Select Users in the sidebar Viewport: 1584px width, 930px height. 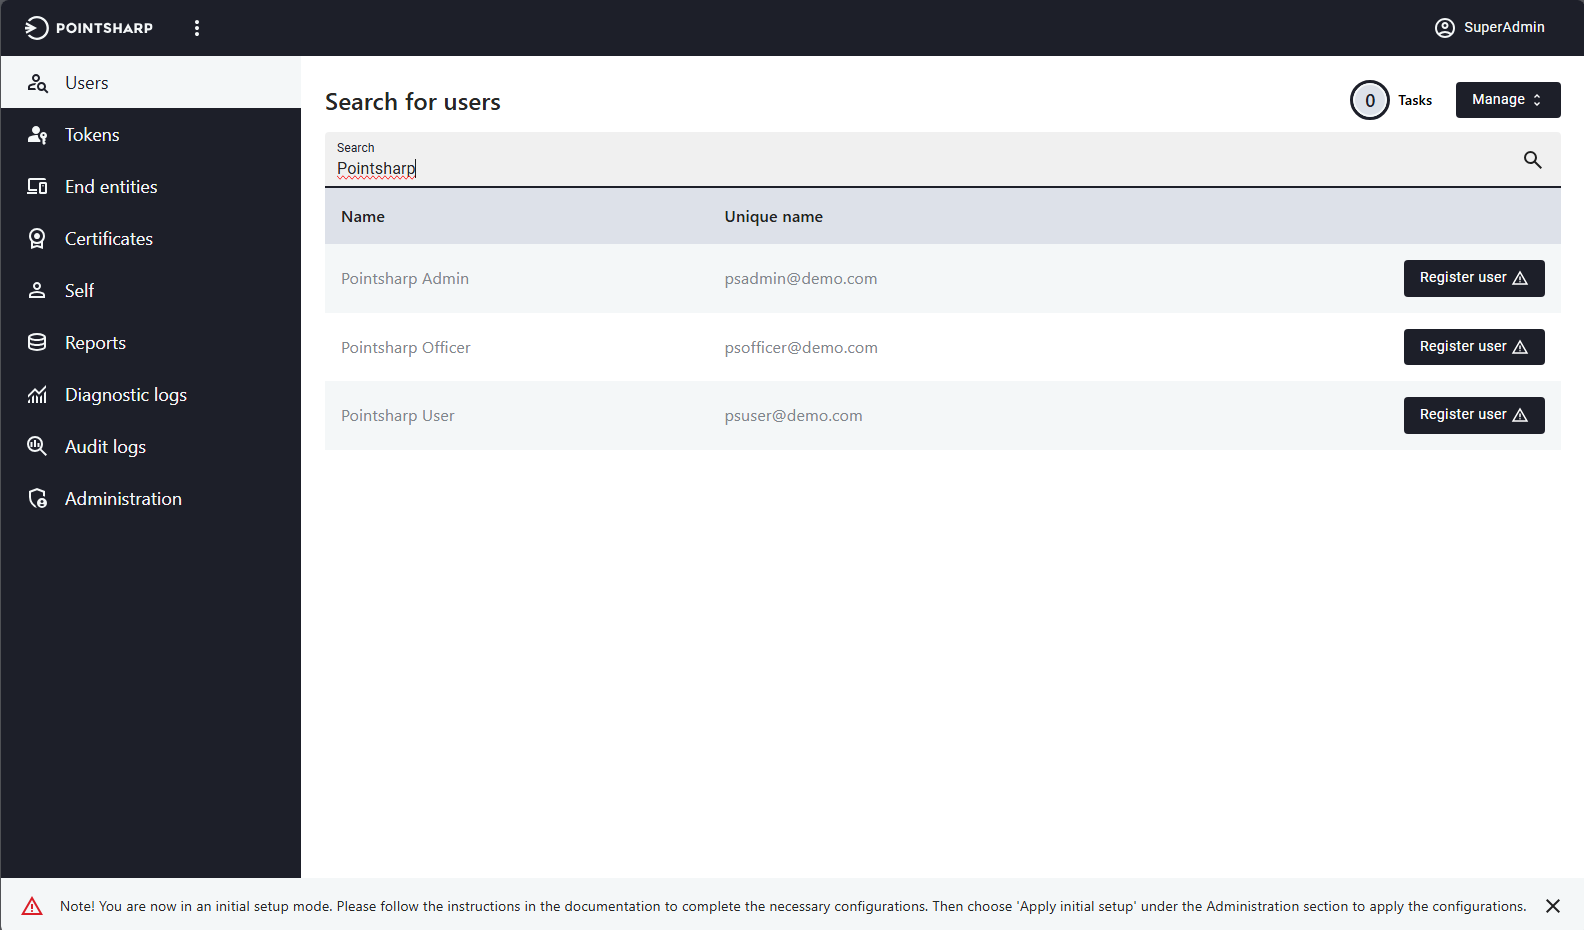[87, 83]
